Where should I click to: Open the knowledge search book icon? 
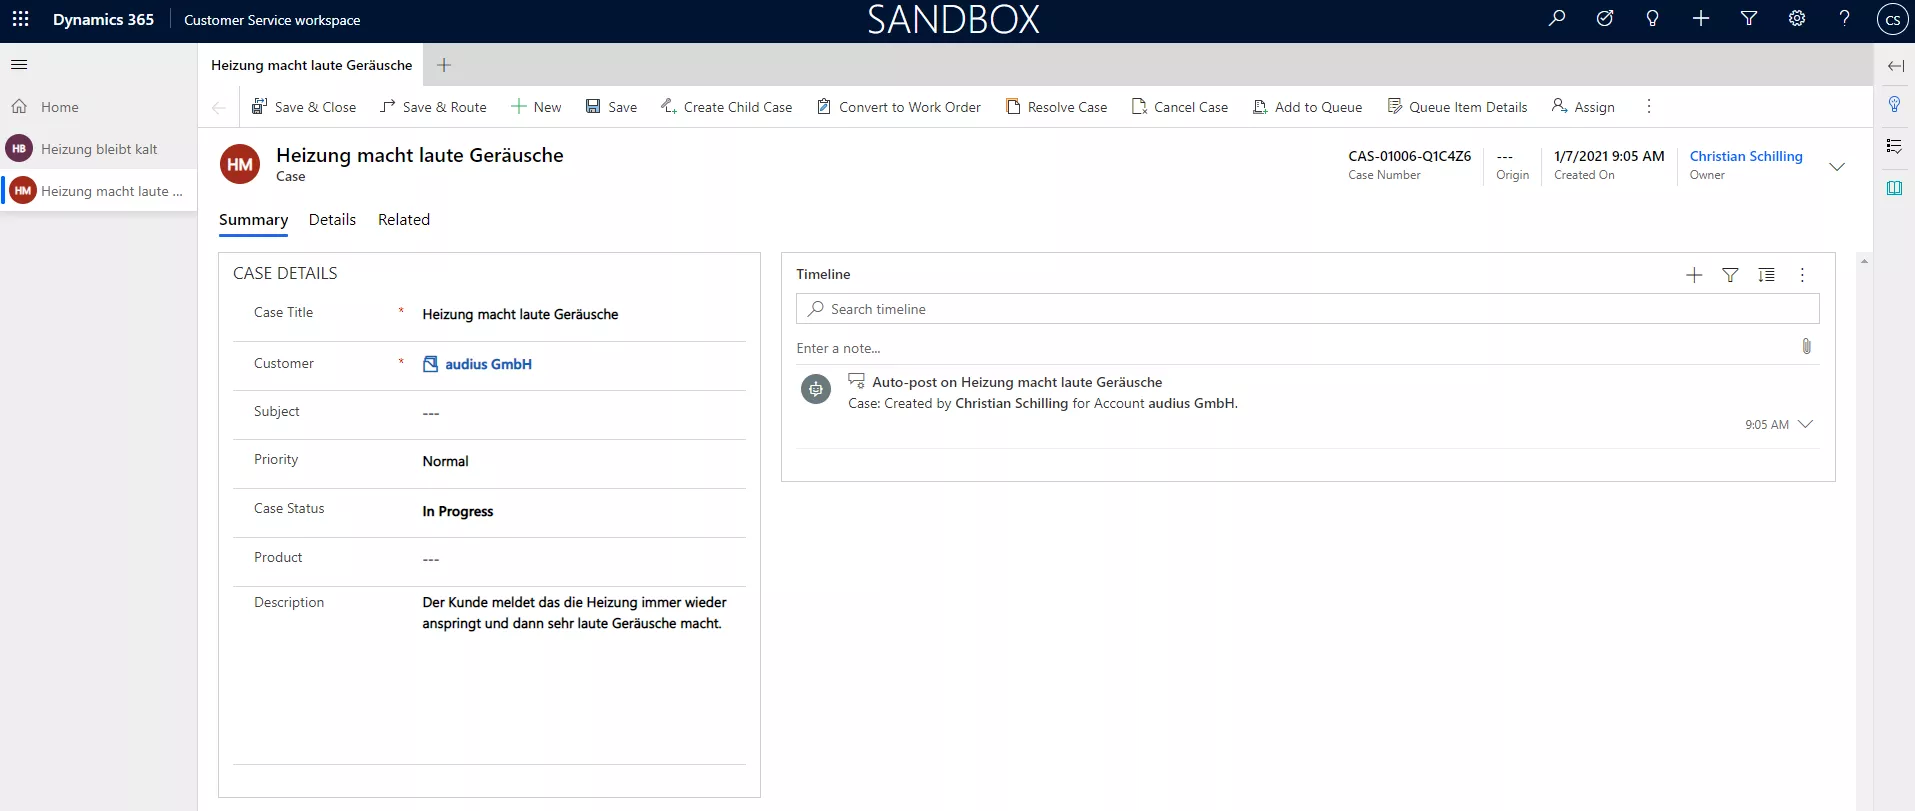click(x=1894, y=188)
